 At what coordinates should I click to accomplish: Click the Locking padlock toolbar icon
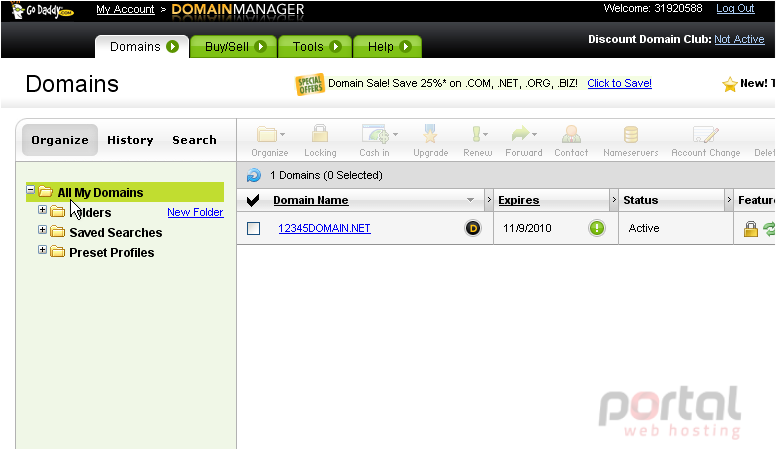[320, 134]
